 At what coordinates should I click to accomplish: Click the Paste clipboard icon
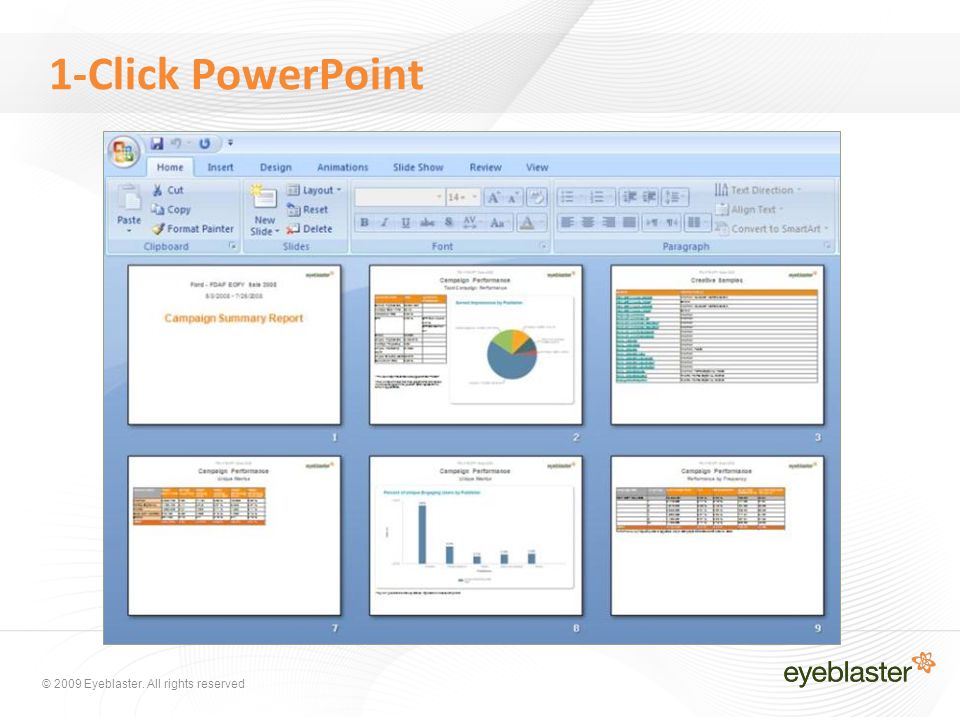pos(129,198)
